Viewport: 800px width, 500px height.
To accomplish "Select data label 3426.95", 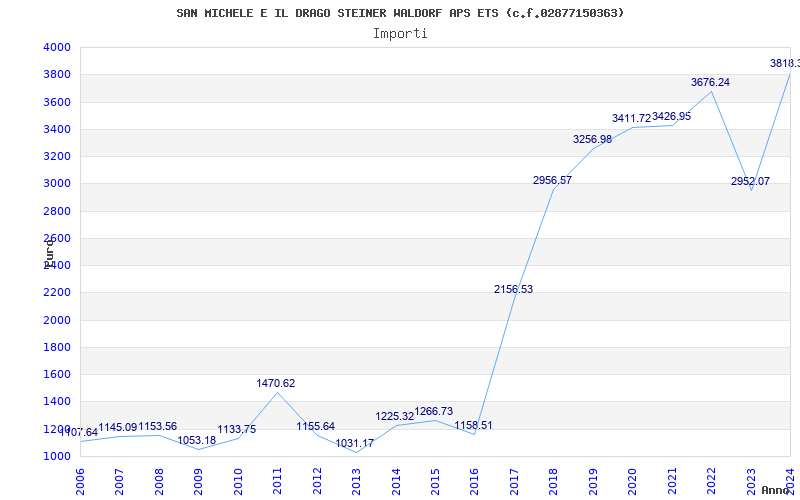I will coord(671,116).
